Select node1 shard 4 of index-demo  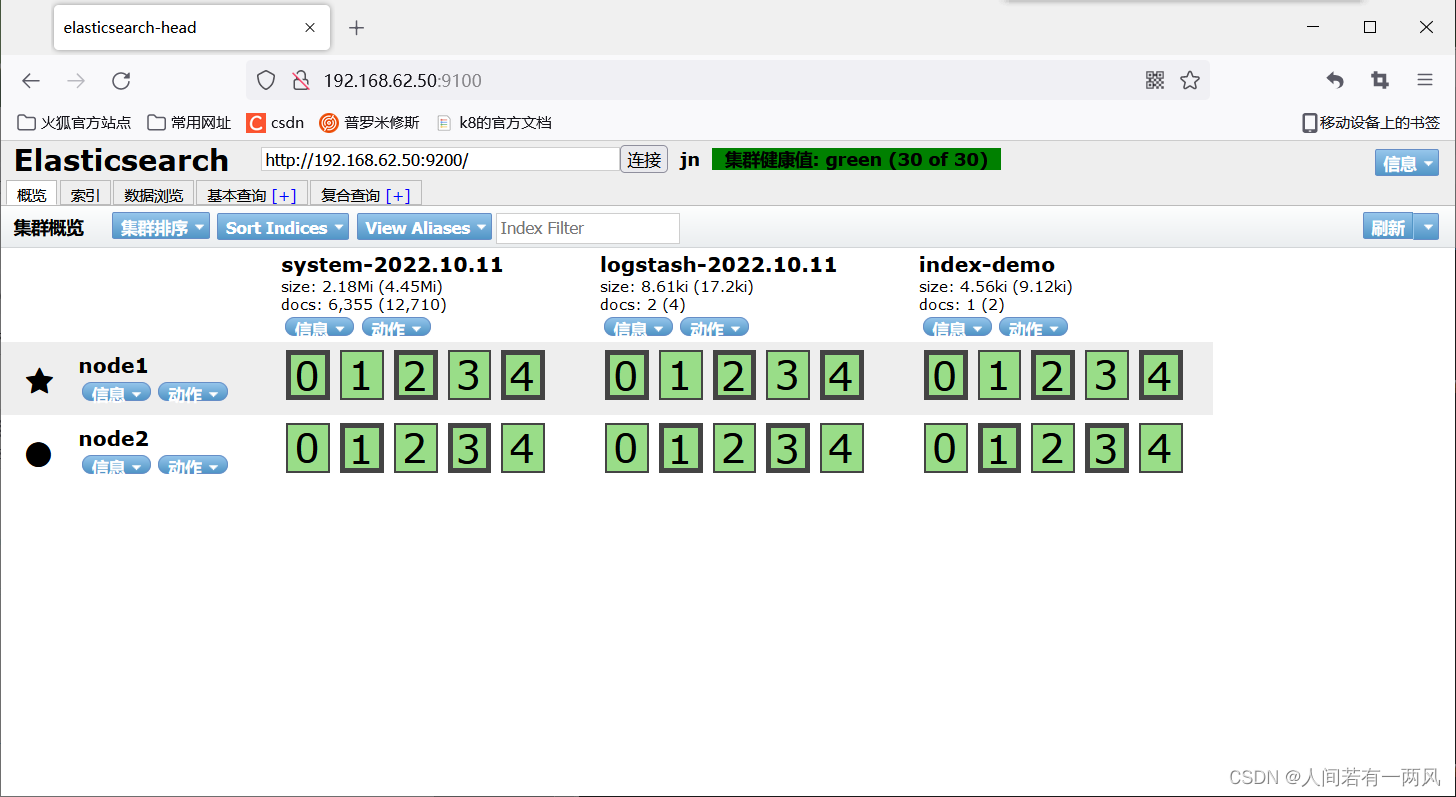point(1160,376)
